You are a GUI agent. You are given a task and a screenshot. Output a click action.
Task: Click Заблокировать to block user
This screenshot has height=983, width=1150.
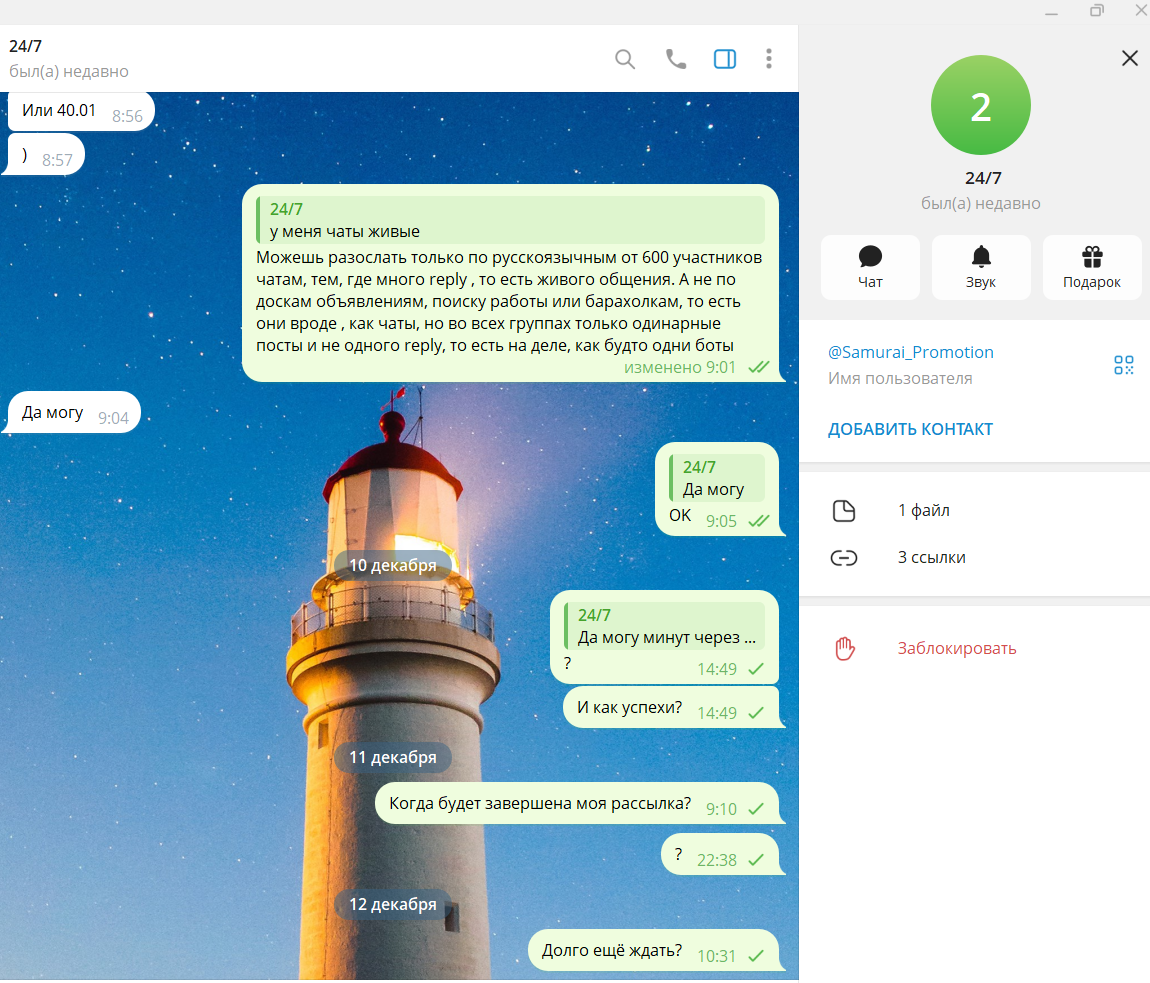tap(956, 648)
